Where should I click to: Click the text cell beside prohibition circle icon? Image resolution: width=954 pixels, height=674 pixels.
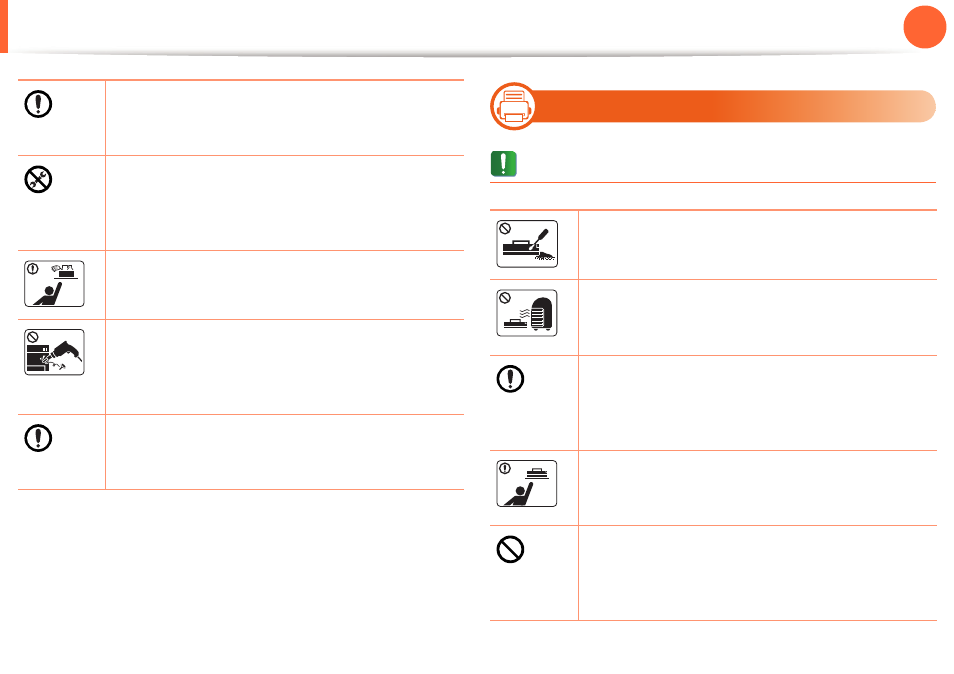[x=757, y=573]
